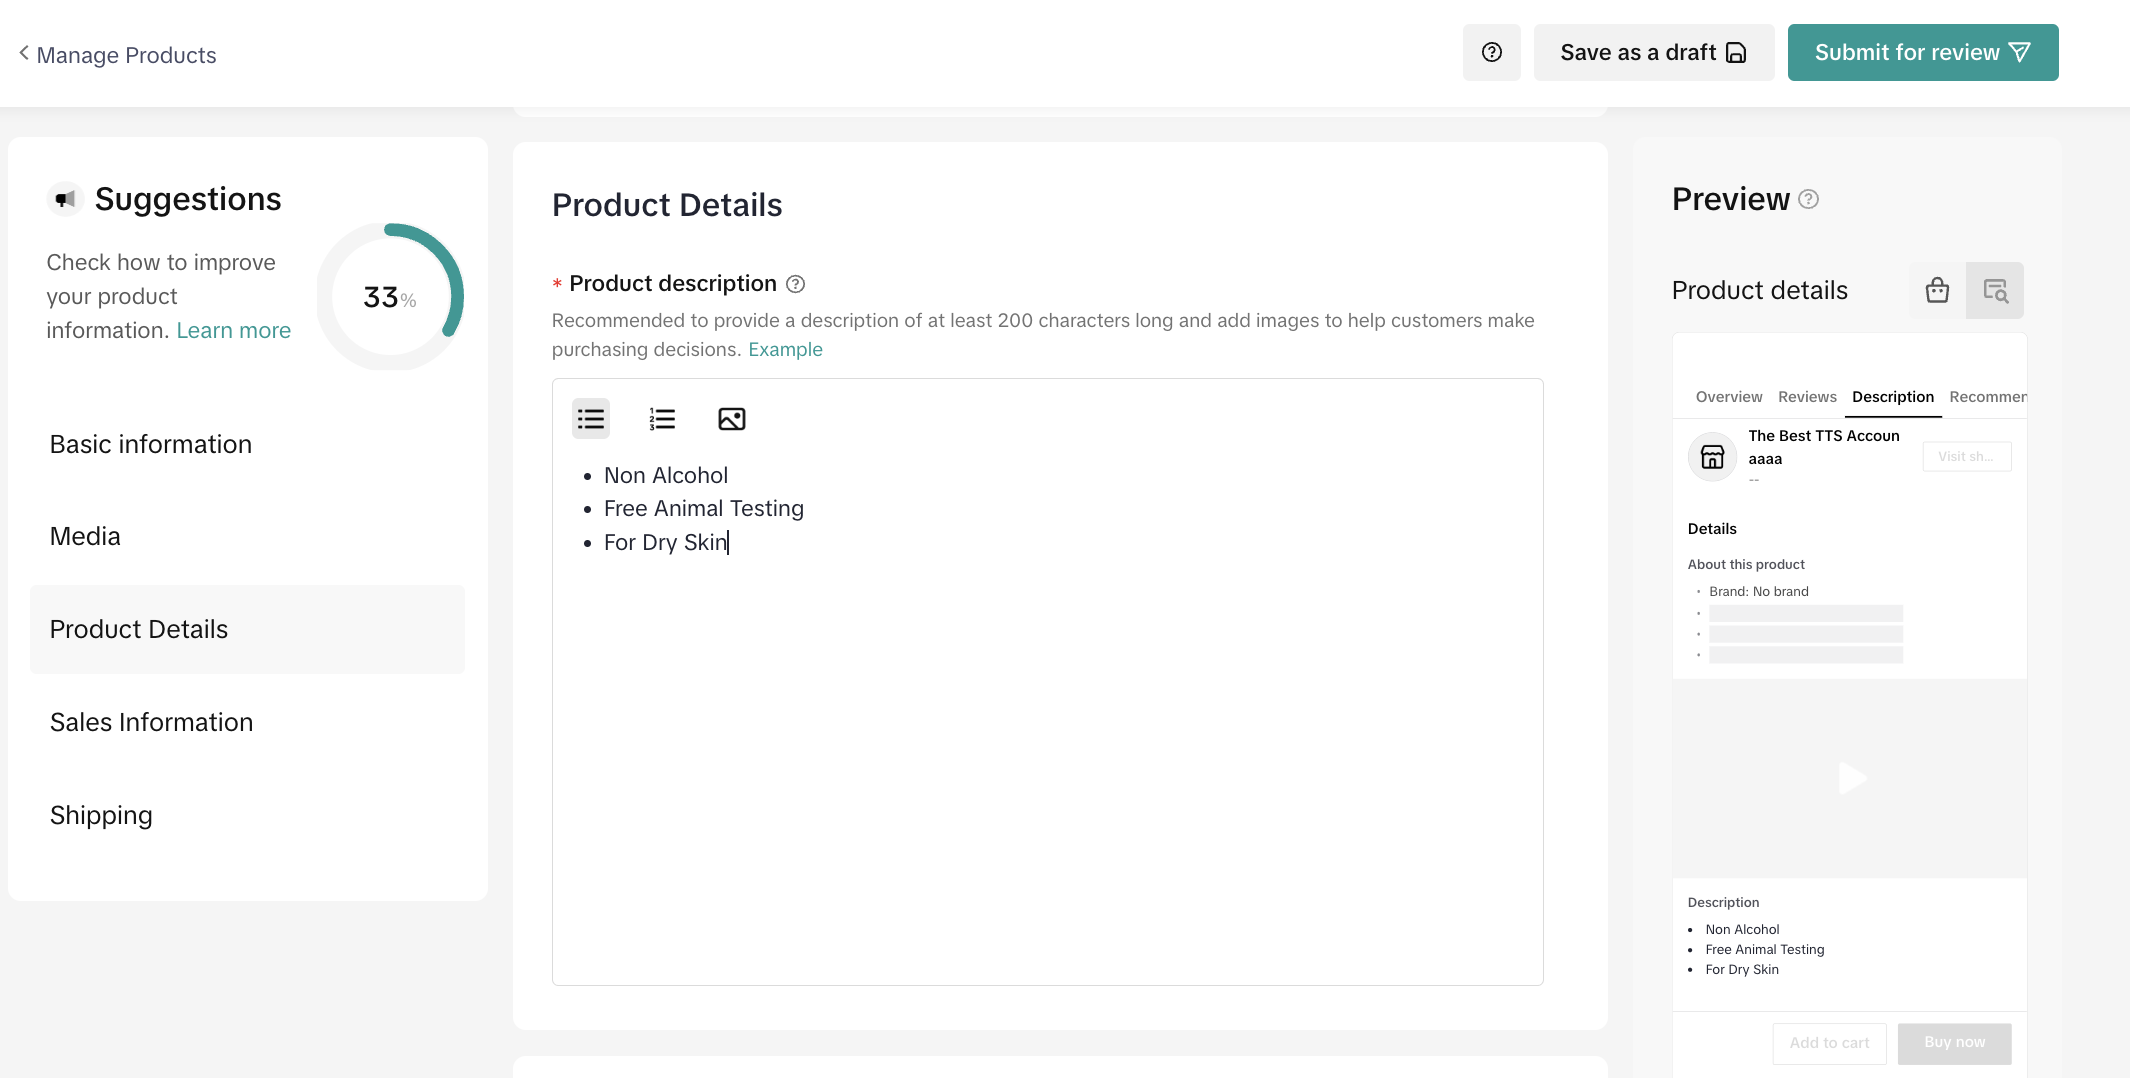Go back to Manage Products
Screen dimensions: 2130x1078
click(117, 55)
